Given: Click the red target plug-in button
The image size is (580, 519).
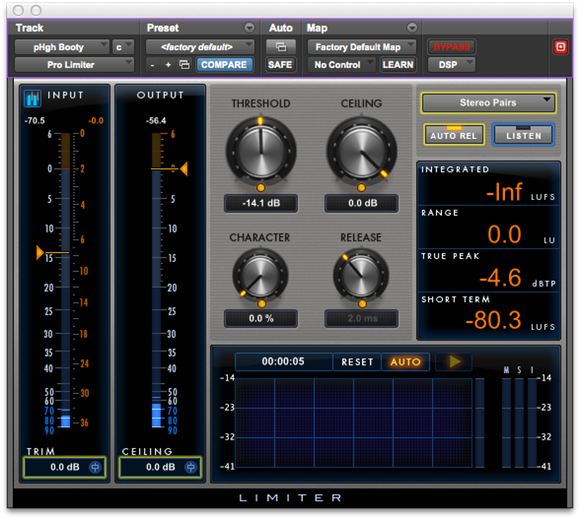Looking at the screenshot, I should (x=560, y=47).
